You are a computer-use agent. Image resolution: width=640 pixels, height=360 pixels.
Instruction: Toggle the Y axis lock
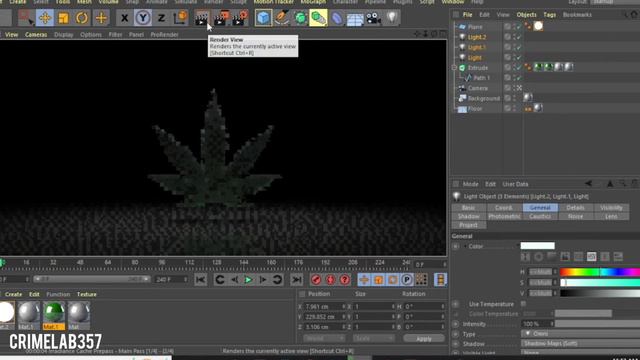(x=143, y=18)
